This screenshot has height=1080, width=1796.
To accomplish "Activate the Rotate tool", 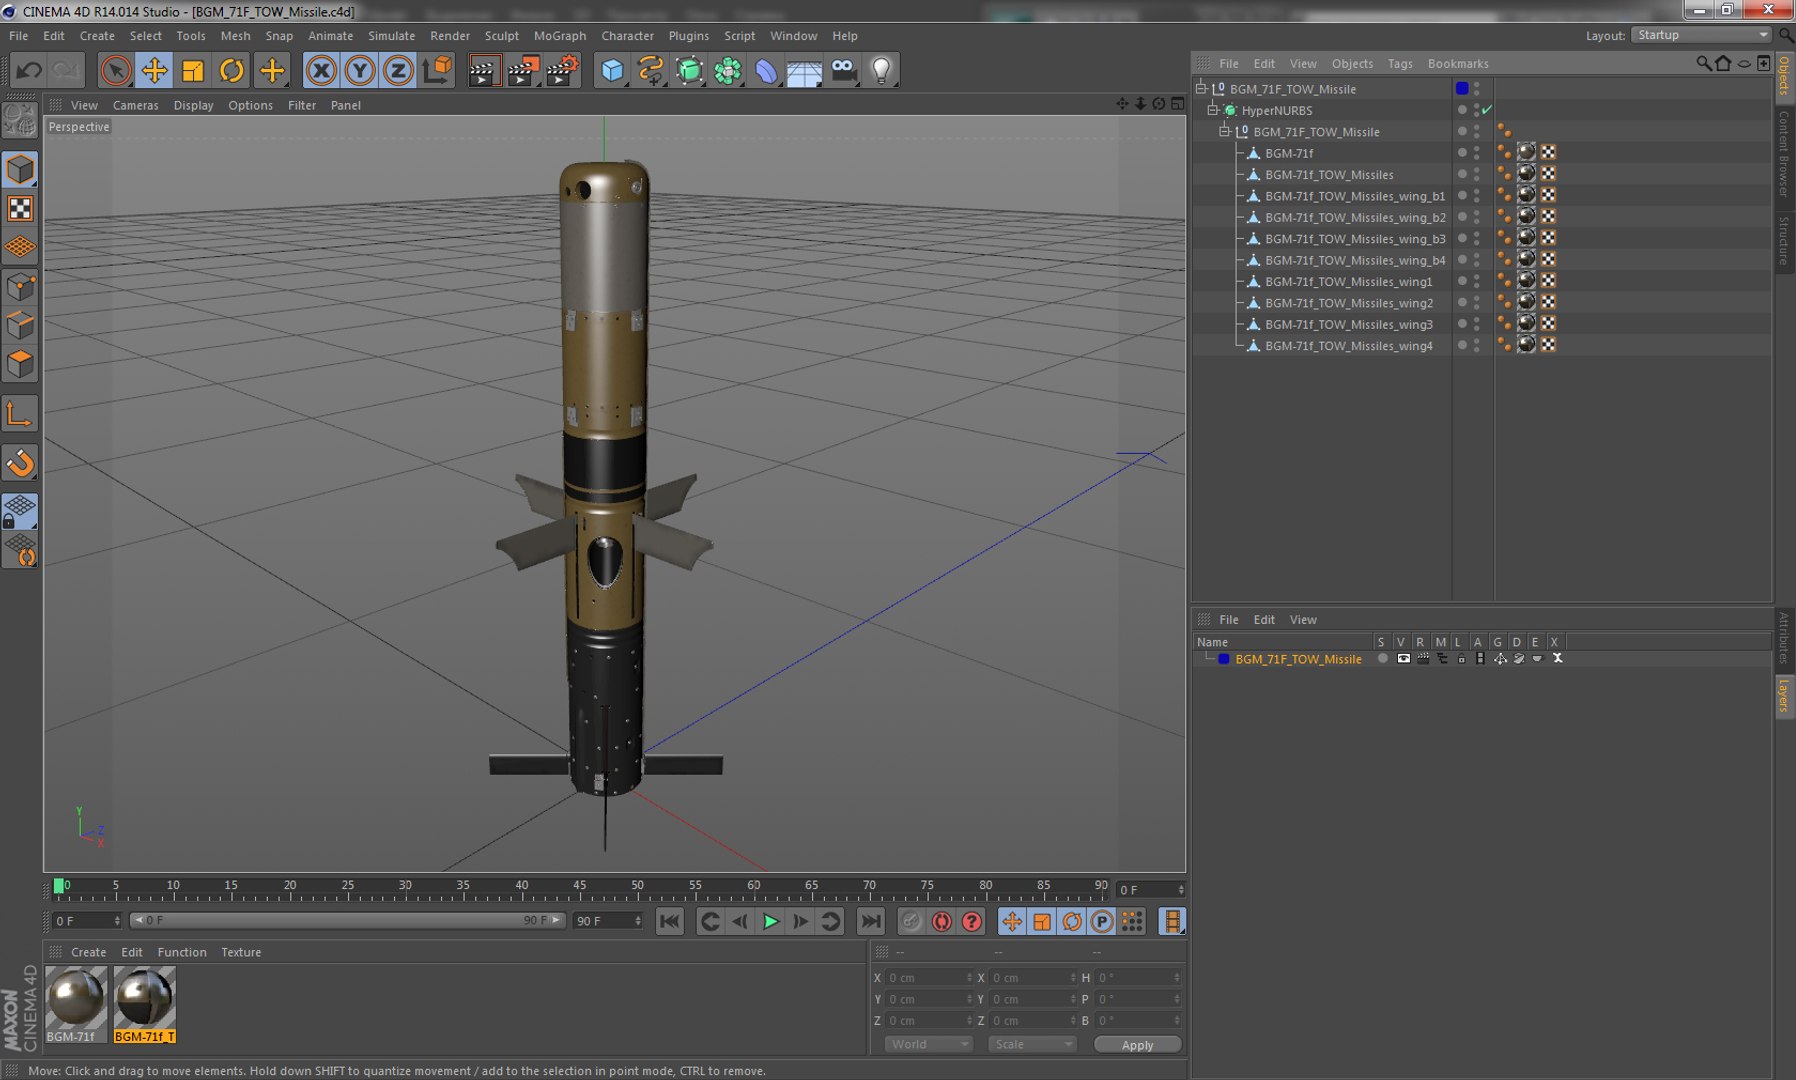I will [x=232, y=70].
